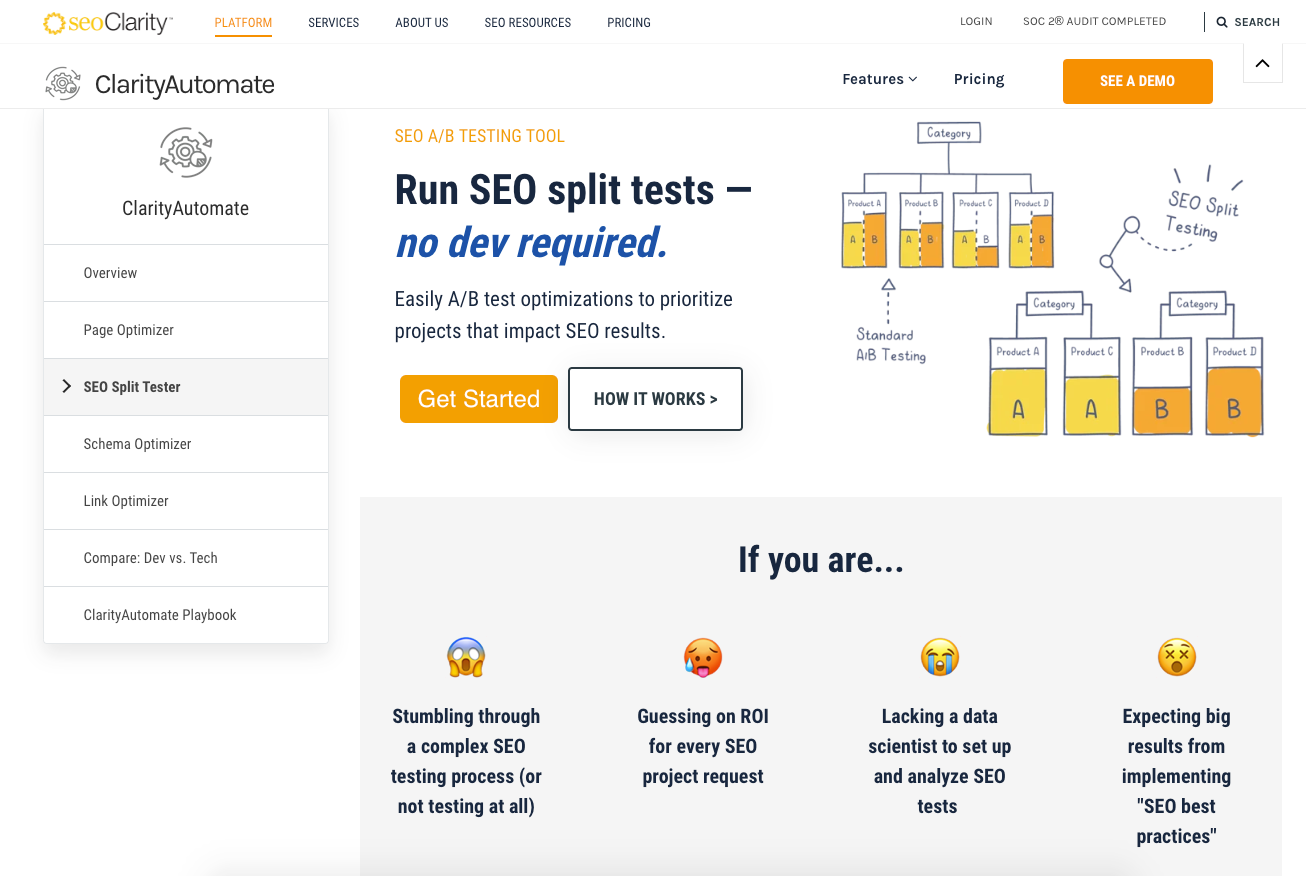
Task: Click the LOGIN link
Action: tap(976, 21)
